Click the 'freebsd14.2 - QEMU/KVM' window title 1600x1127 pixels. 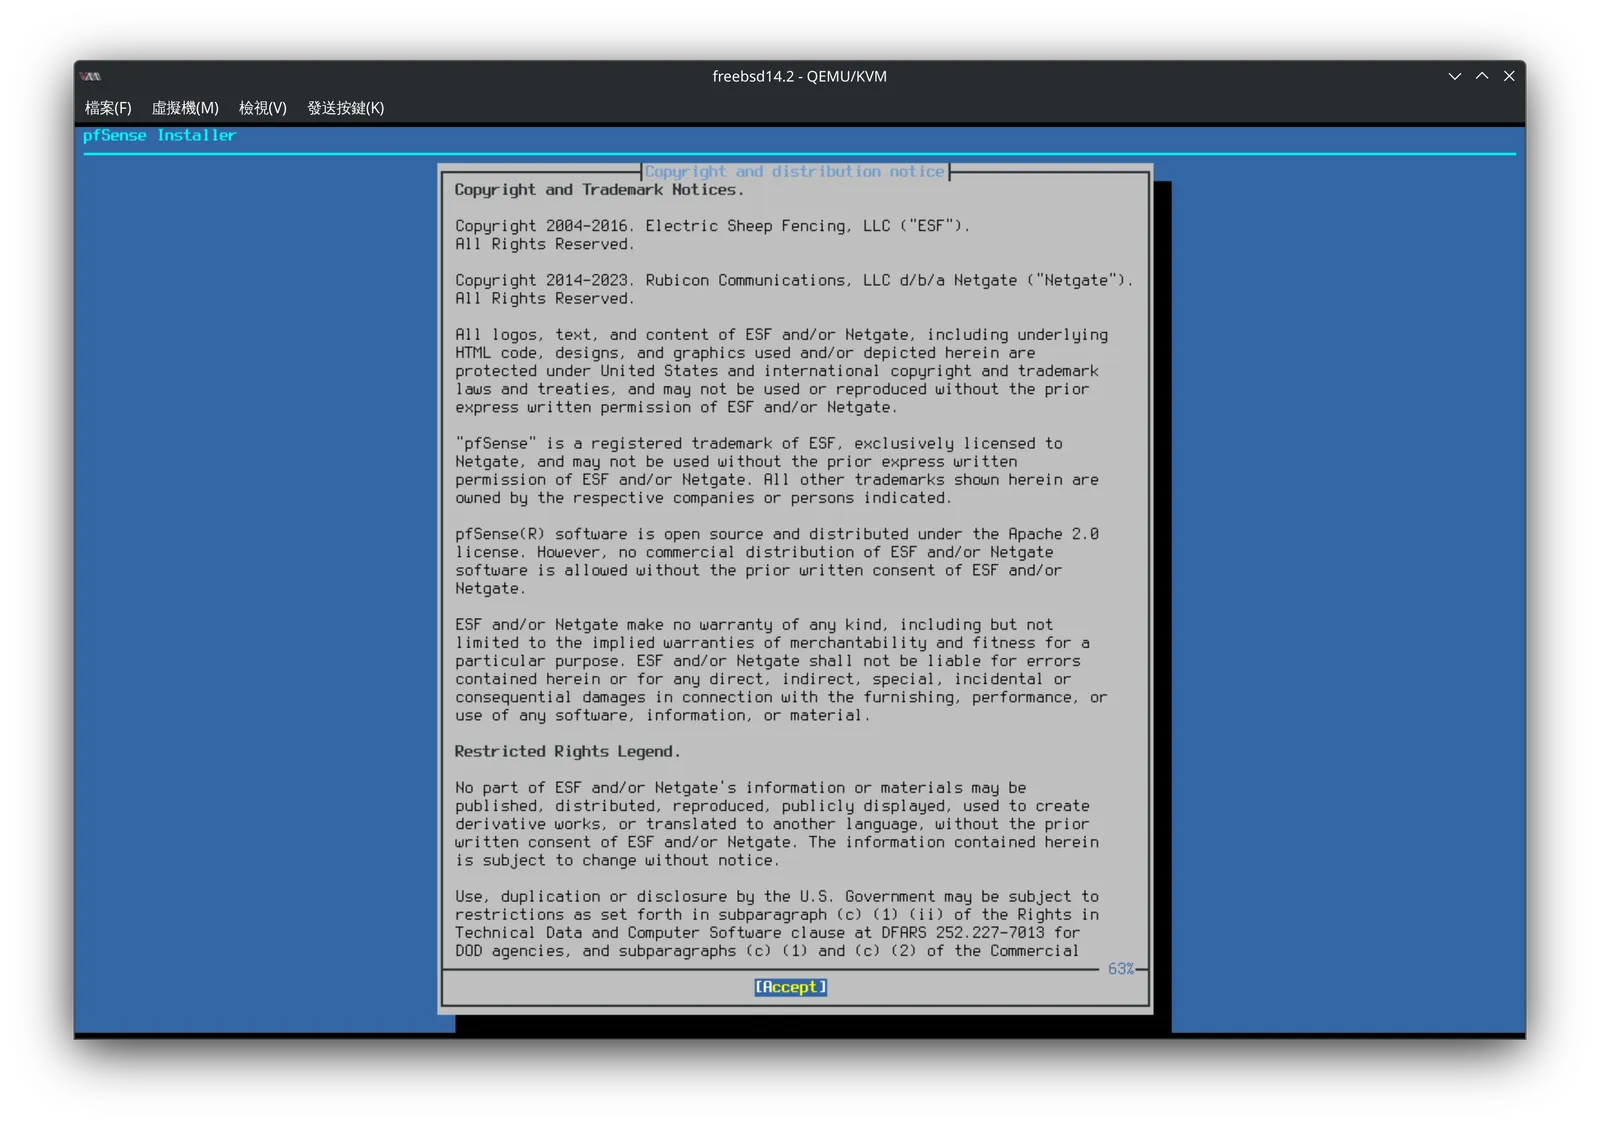click(799, 76)
